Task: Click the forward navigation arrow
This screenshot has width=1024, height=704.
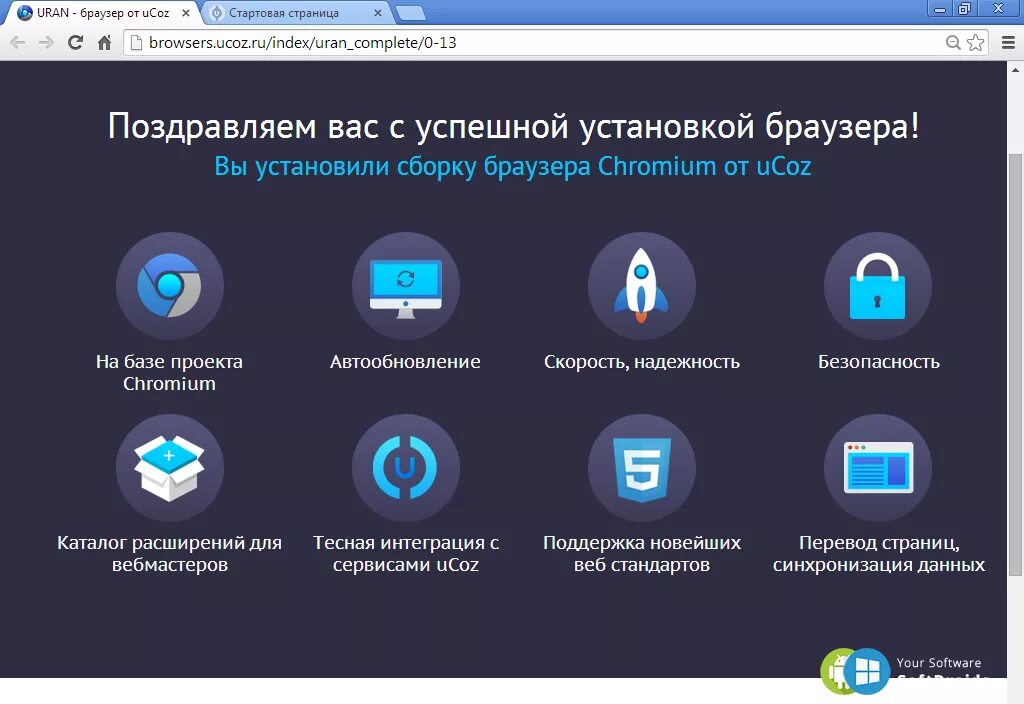Action: click(x=46, y=42)
